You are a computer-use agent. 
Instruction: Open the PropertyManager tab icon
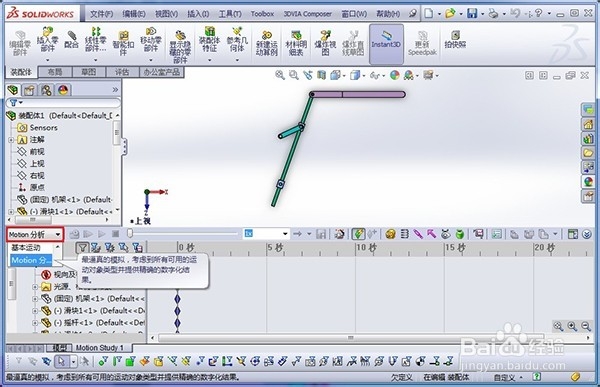pyautogui.click(x=29, y=90)
